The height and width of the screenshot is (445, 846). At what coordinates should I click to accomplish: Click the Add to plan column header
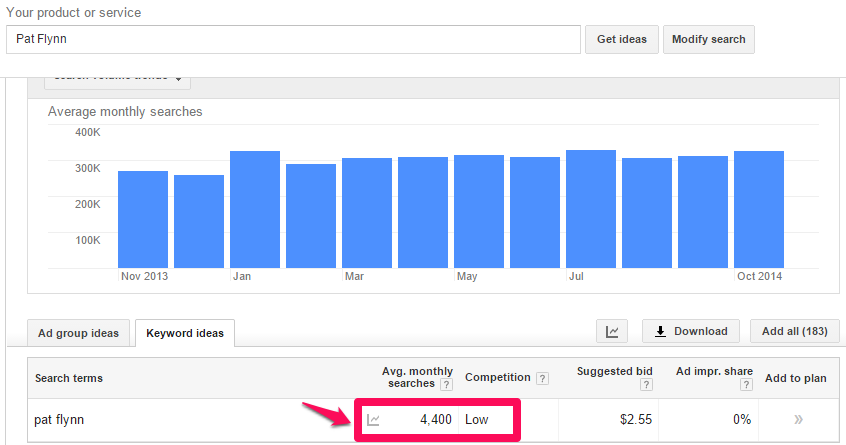point(795,378)
